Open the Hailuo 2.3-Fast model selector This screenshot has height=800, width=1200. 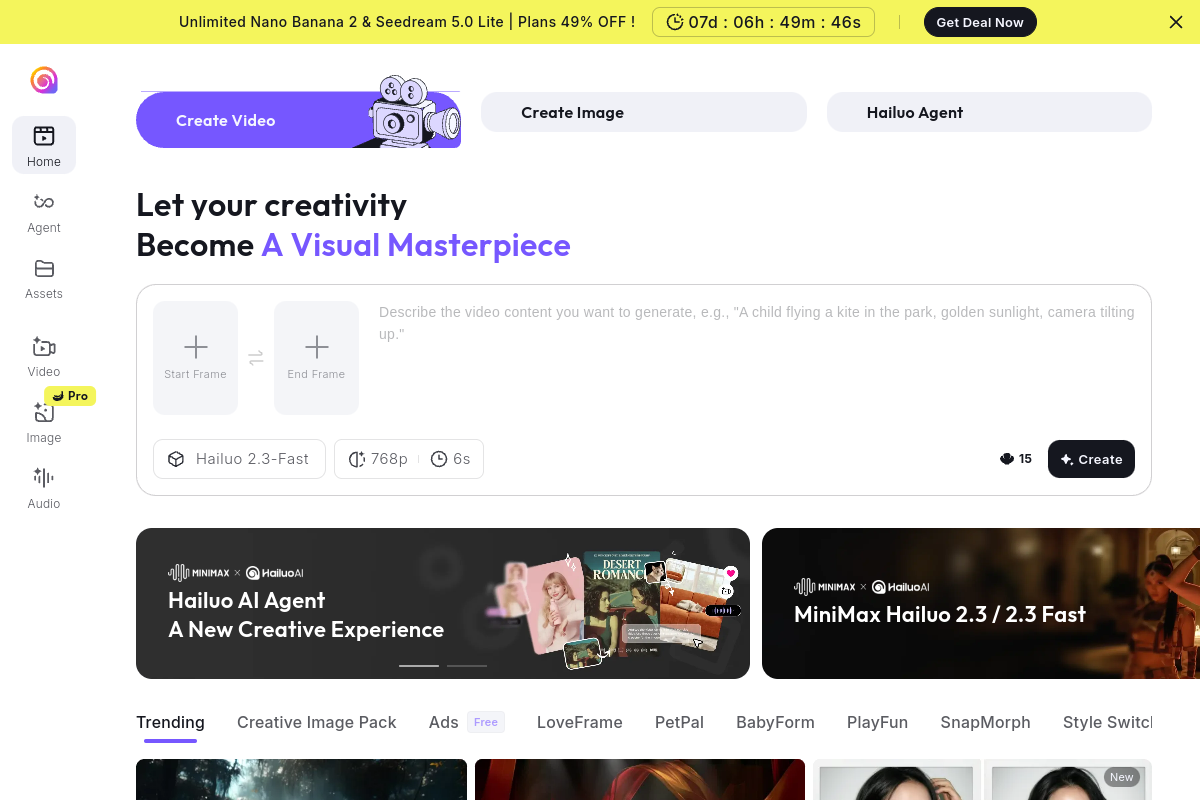(239, 459)
